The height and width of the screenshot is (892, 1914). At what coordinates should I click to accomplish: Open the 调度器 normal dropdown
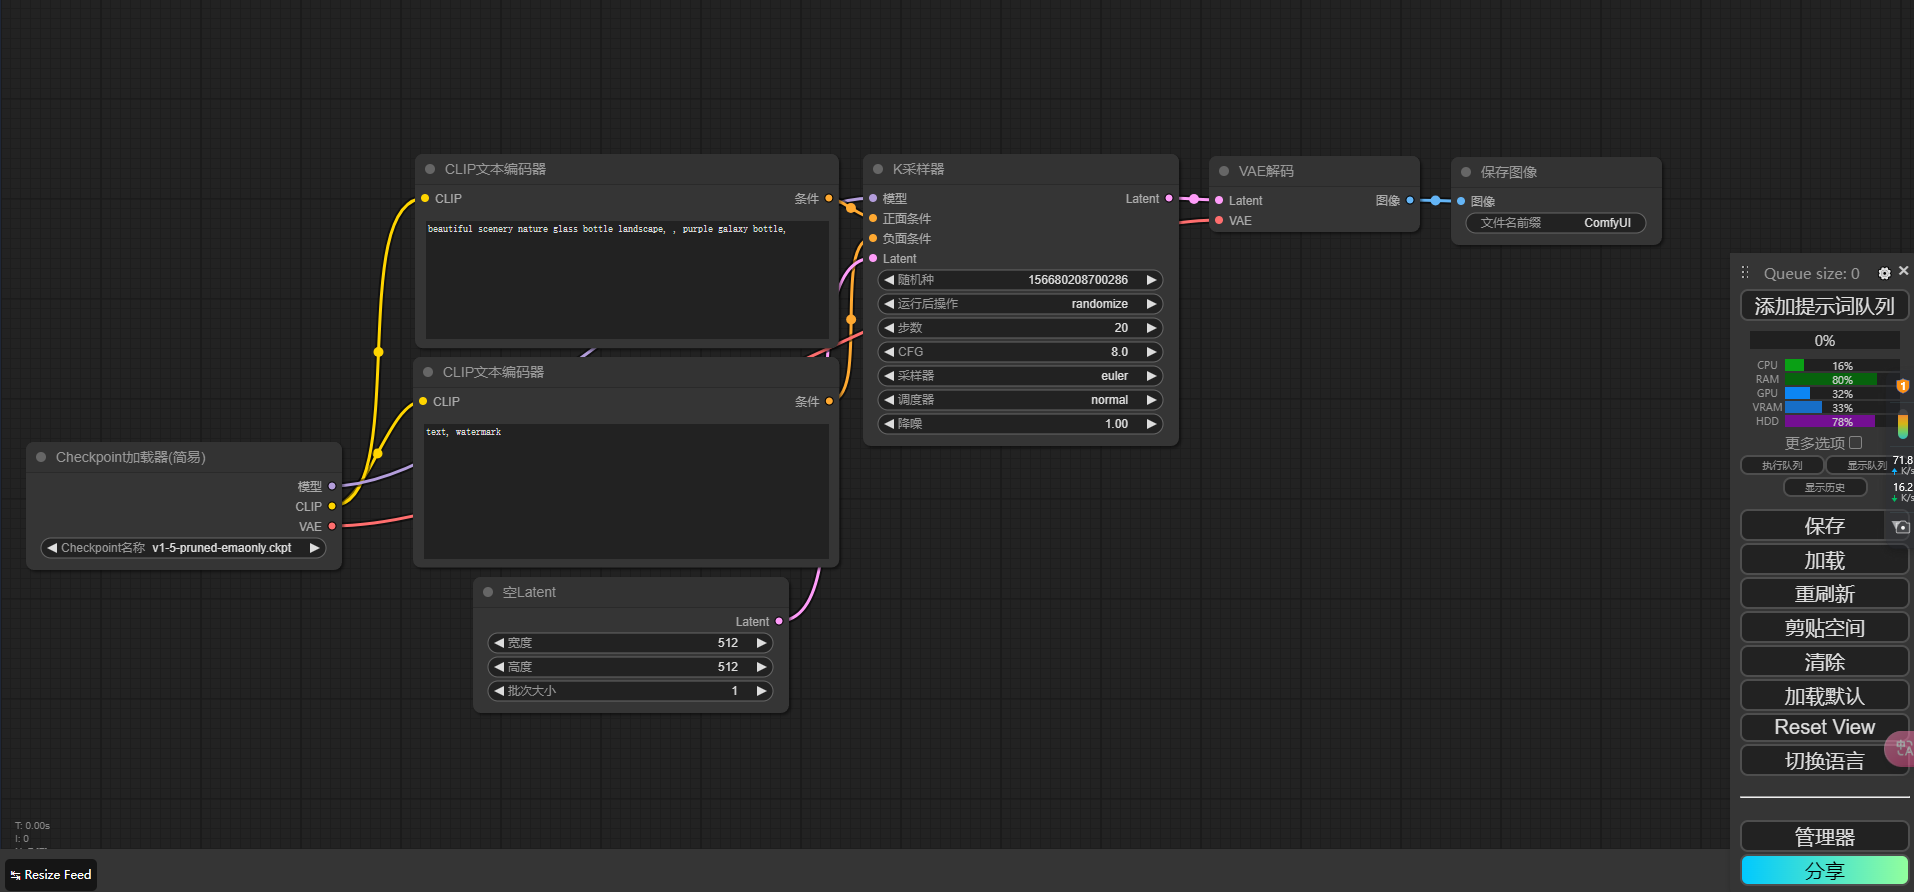coord(1020,400)
